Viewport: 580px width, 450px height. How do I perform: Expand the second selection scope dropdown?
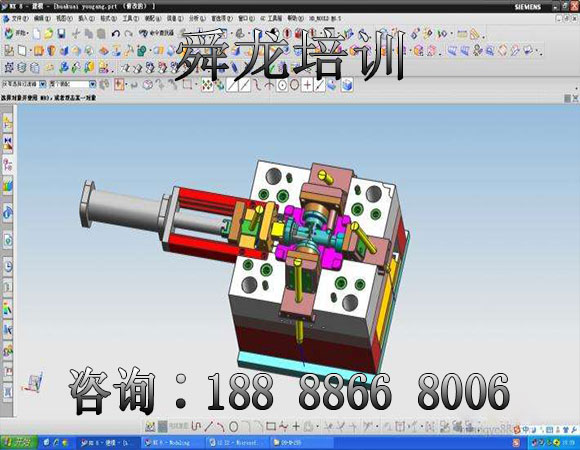pos(92,84)
